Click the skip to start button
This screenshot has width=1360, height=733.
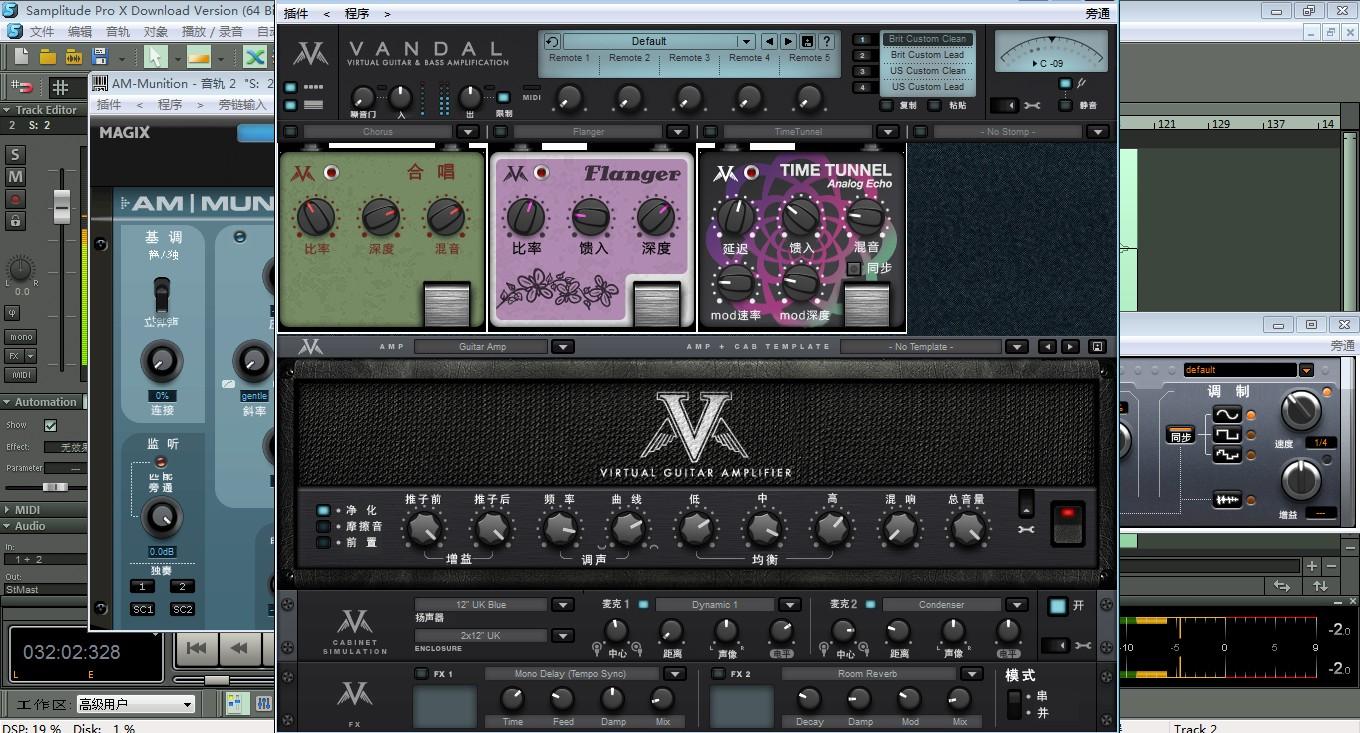coord(197,648)
